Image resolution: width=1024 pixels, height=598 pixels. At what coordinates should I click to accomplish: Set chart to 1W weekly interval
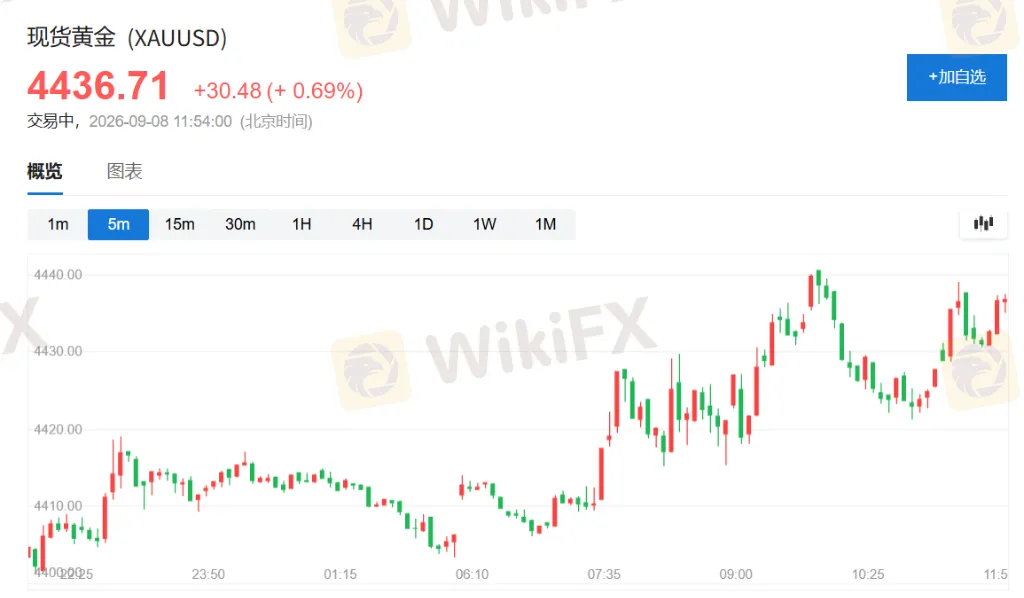click(x=485, y=225)
